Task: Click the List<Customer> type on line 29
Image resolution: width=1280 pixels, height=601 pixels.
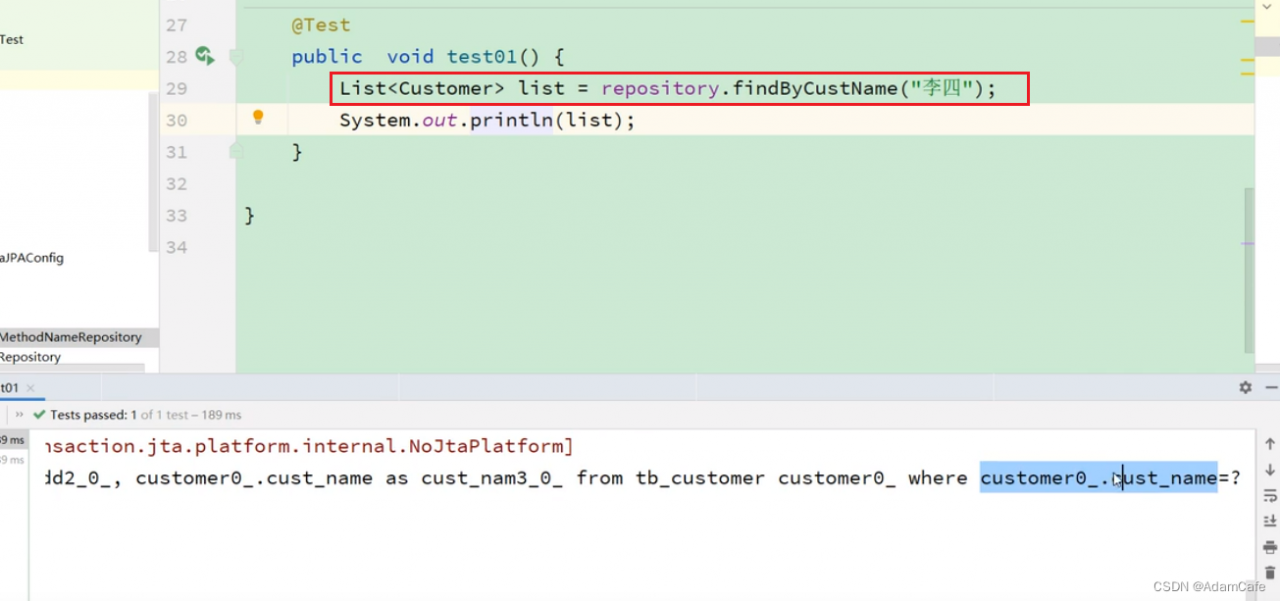Action: click(422, 88)
